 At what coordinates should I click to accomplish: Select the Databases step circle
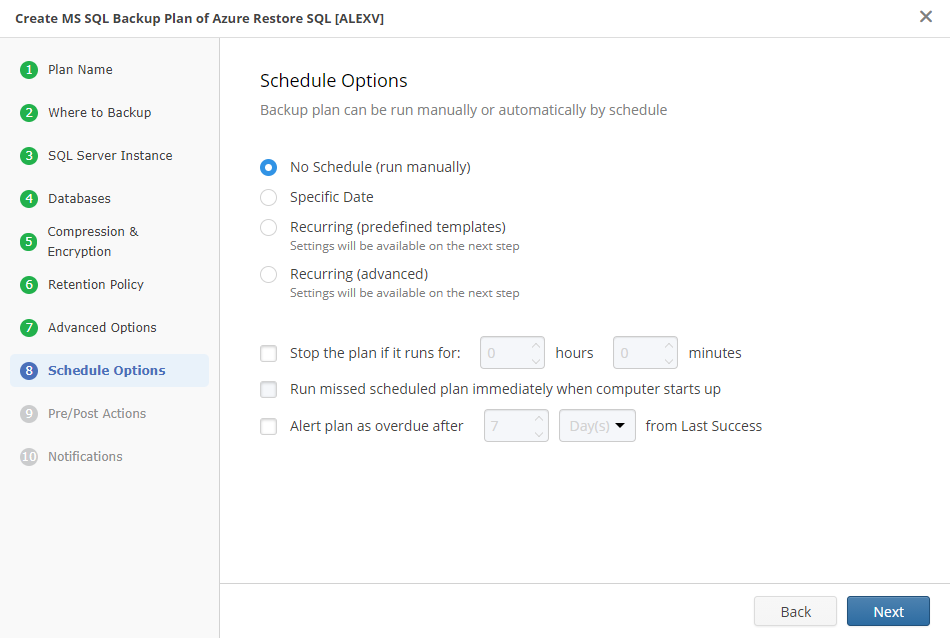click(x=27, y=198)
